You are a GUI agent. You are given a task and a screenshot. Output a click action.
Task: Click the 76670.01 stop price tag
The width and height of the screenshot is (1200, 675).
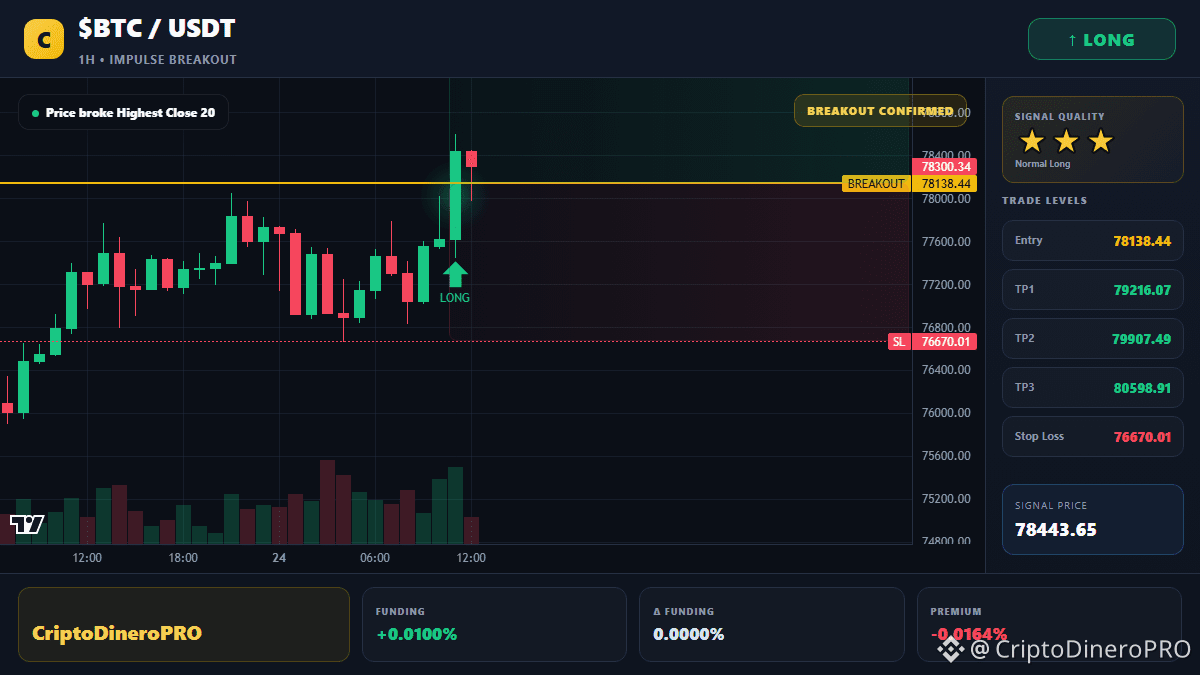[944, 342]
